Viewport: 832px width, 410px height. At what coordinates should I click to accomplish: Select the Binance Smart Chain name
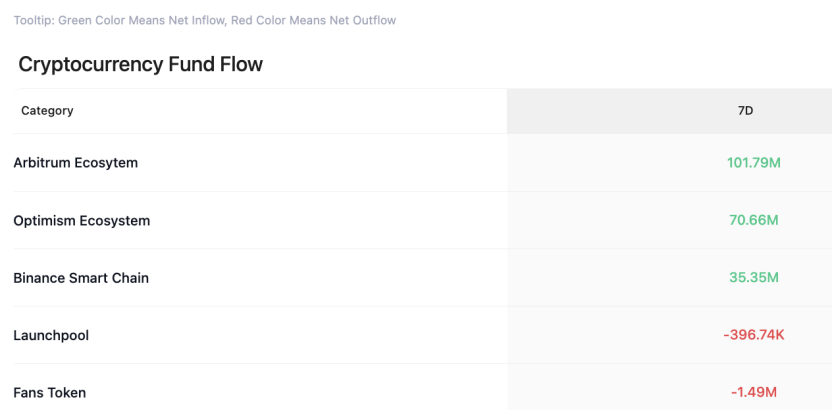coord(81,278)
